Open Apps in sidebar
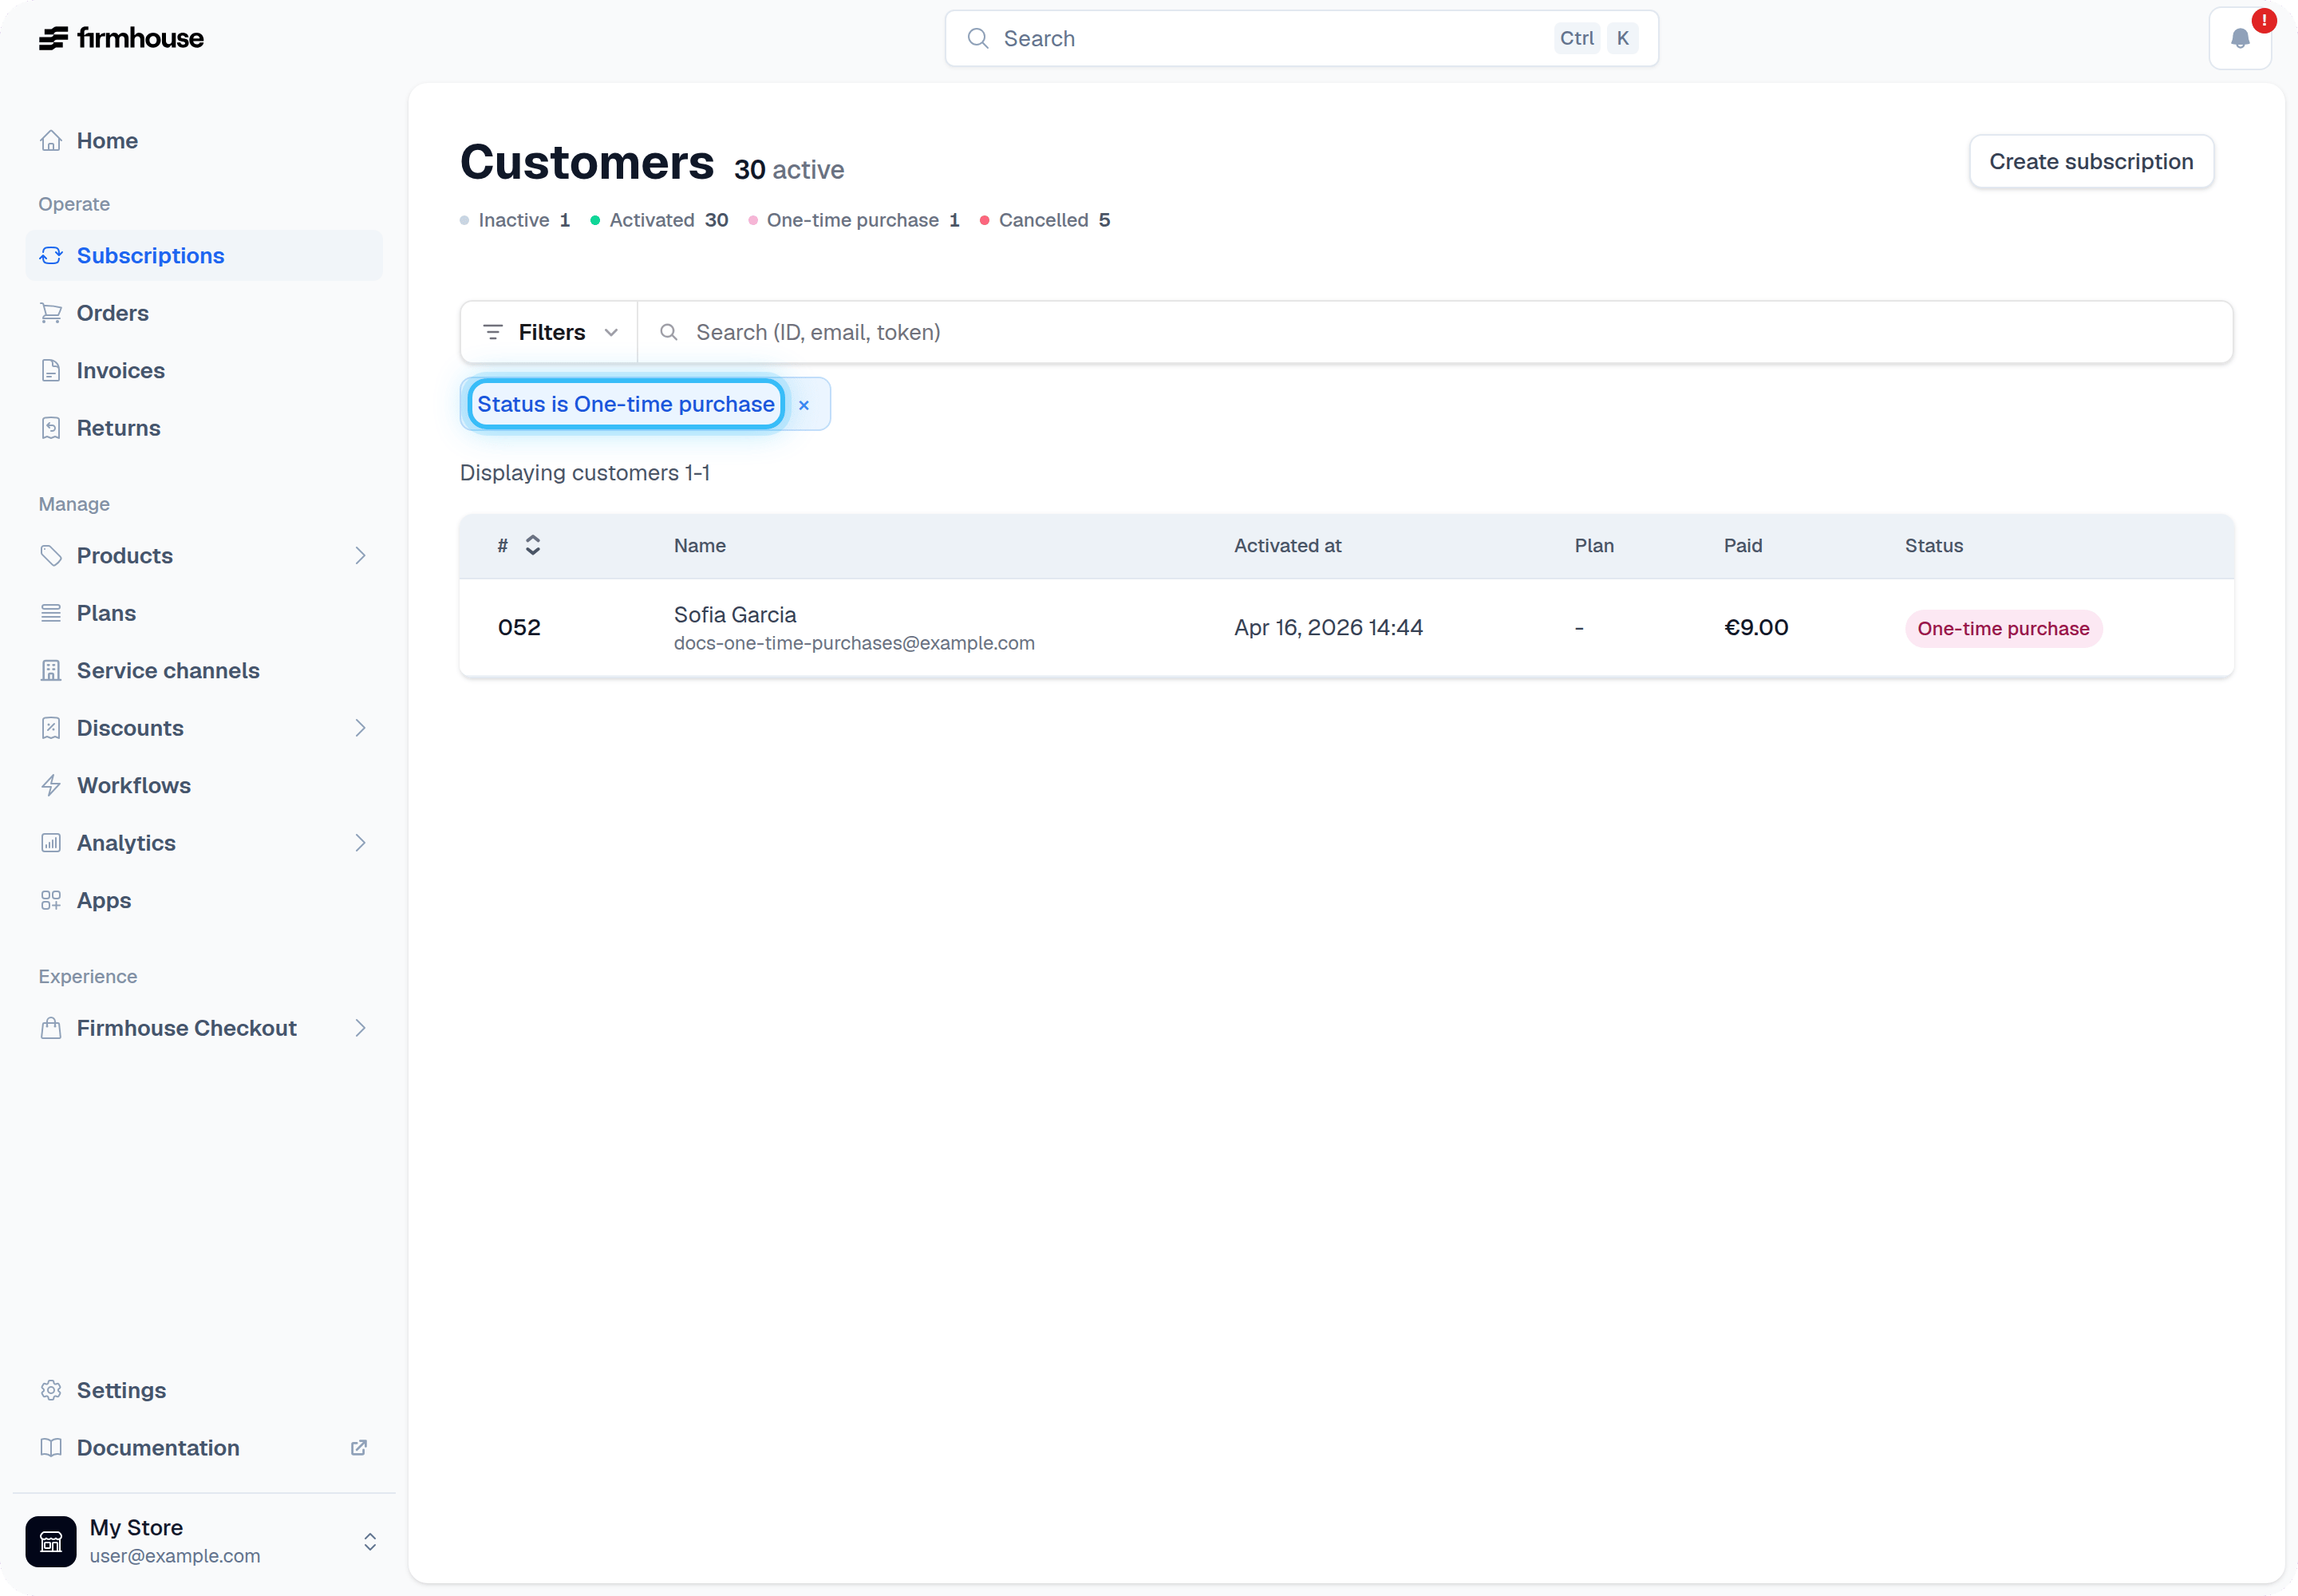 (x=204, y=901)
